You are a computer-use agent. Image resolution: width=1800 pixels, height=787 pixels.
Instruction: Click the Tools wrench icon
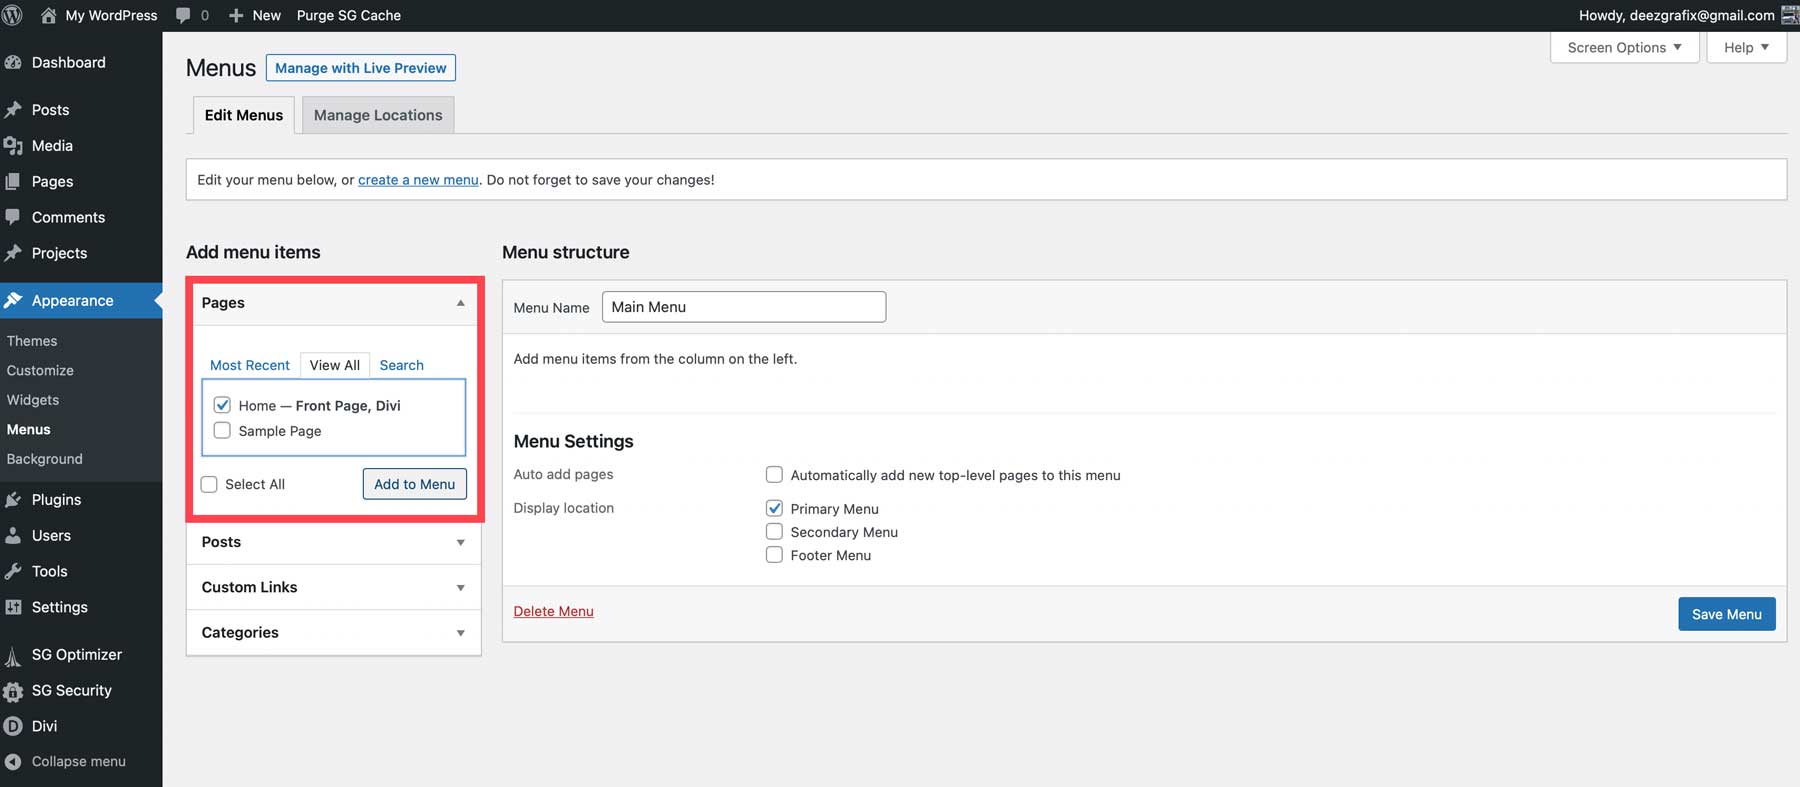(13, 571)
